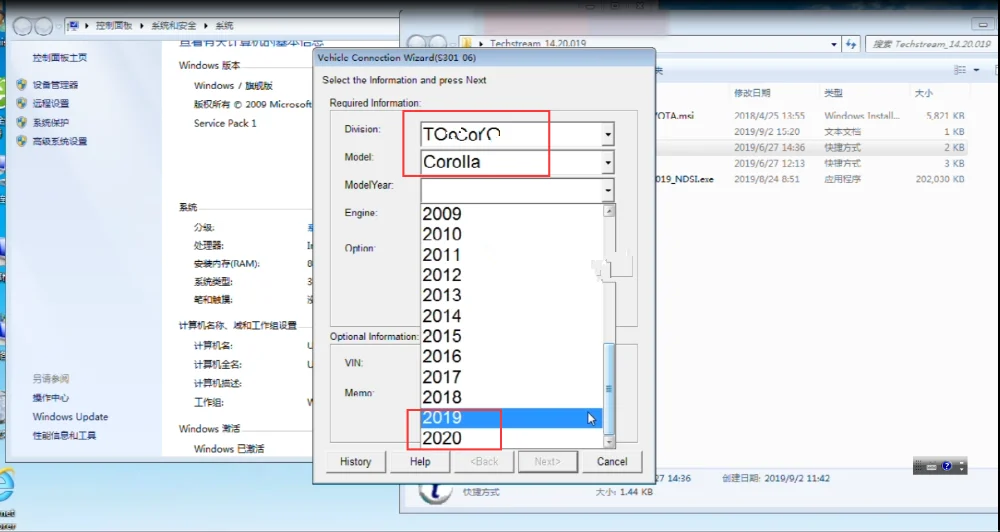This screenshot has height=532, width=1000.
Task: Open Explorer address bar history dropdown
Action: click(834, 45)
